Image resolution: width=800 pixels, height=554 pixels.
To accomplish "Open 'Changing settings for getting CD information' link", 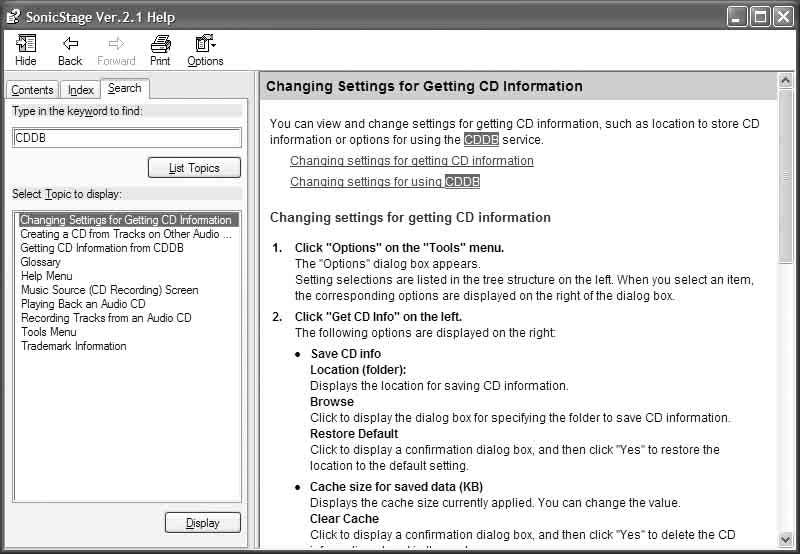I will (412, 161).
